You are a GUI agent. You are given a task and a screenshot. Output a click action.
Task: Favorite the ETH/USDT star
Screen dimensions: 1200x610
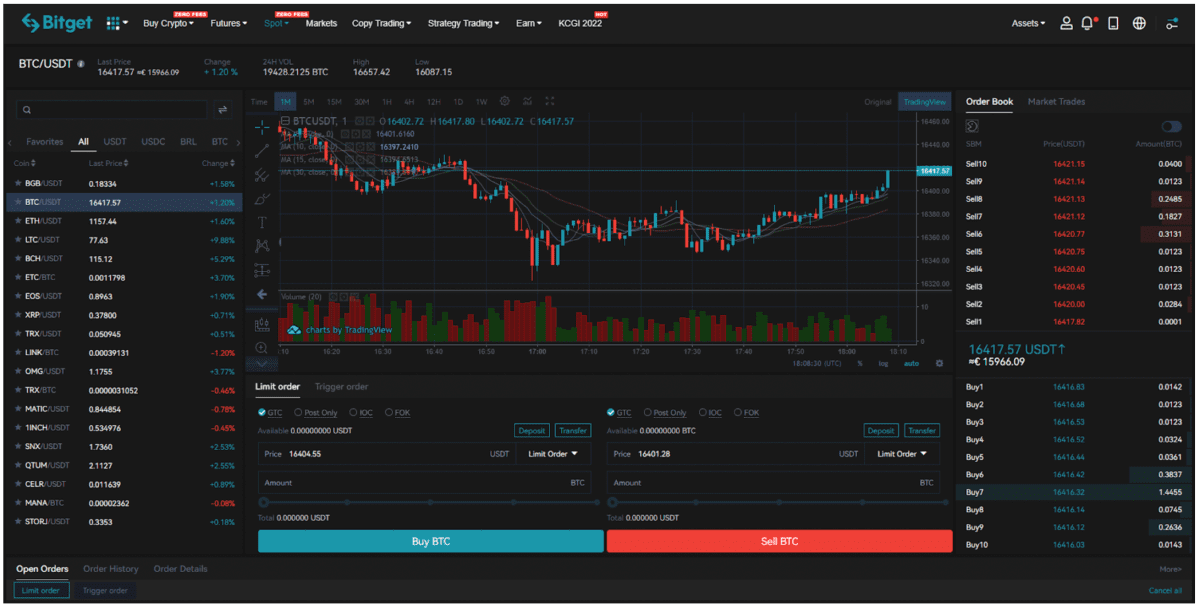(x=18, y=221)
